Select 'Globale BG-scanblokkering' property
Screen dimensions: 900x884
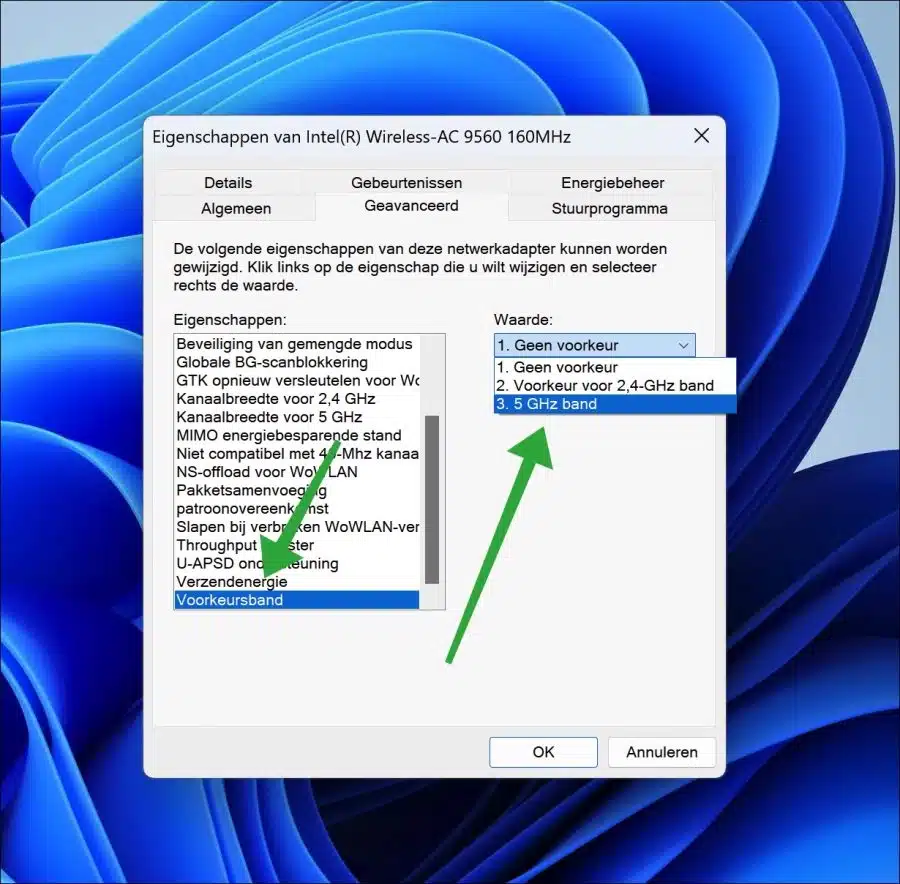tap(297, 362)
